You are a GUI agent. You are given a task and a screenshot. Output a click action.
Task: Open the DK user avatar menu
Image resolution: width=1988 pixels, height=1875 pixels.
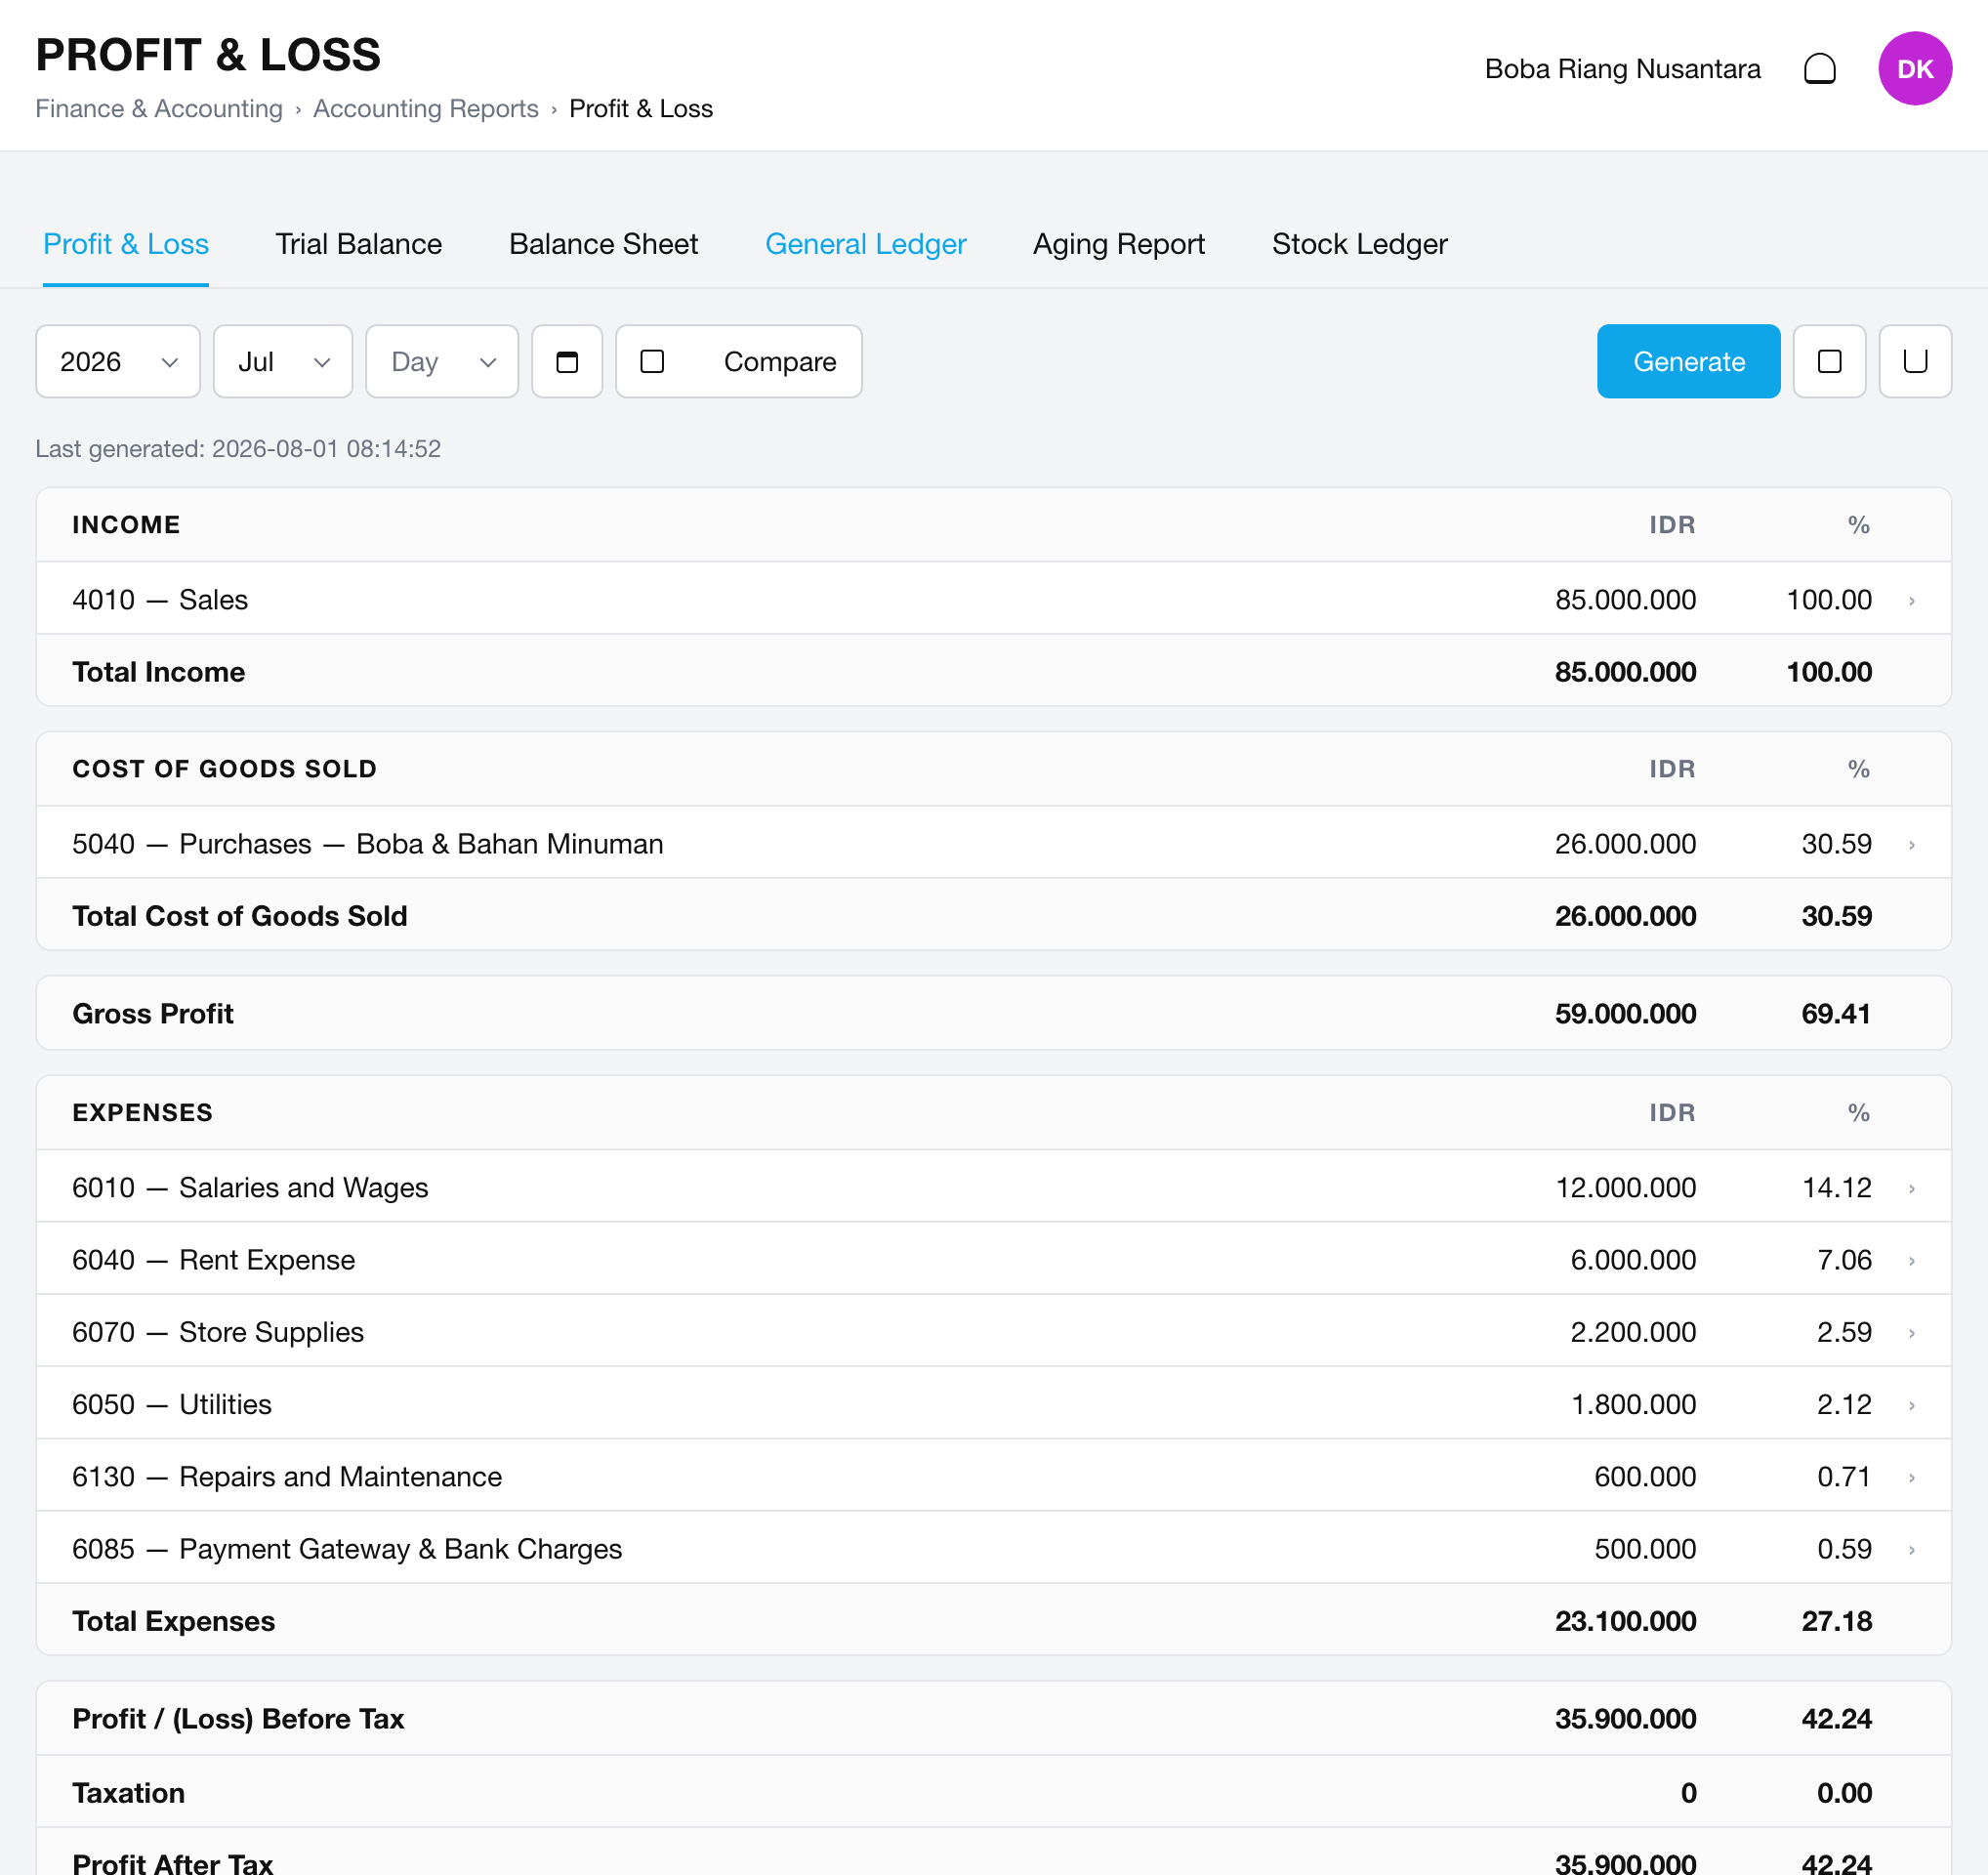click(x=1914, y=69)
